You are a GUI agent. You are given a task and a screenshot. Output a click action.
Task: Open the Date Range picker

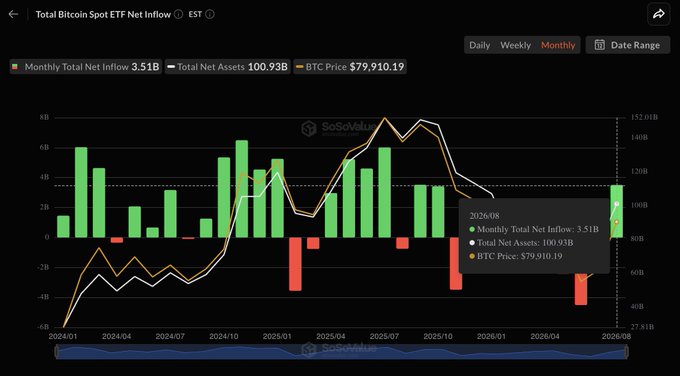pos(628,45)
